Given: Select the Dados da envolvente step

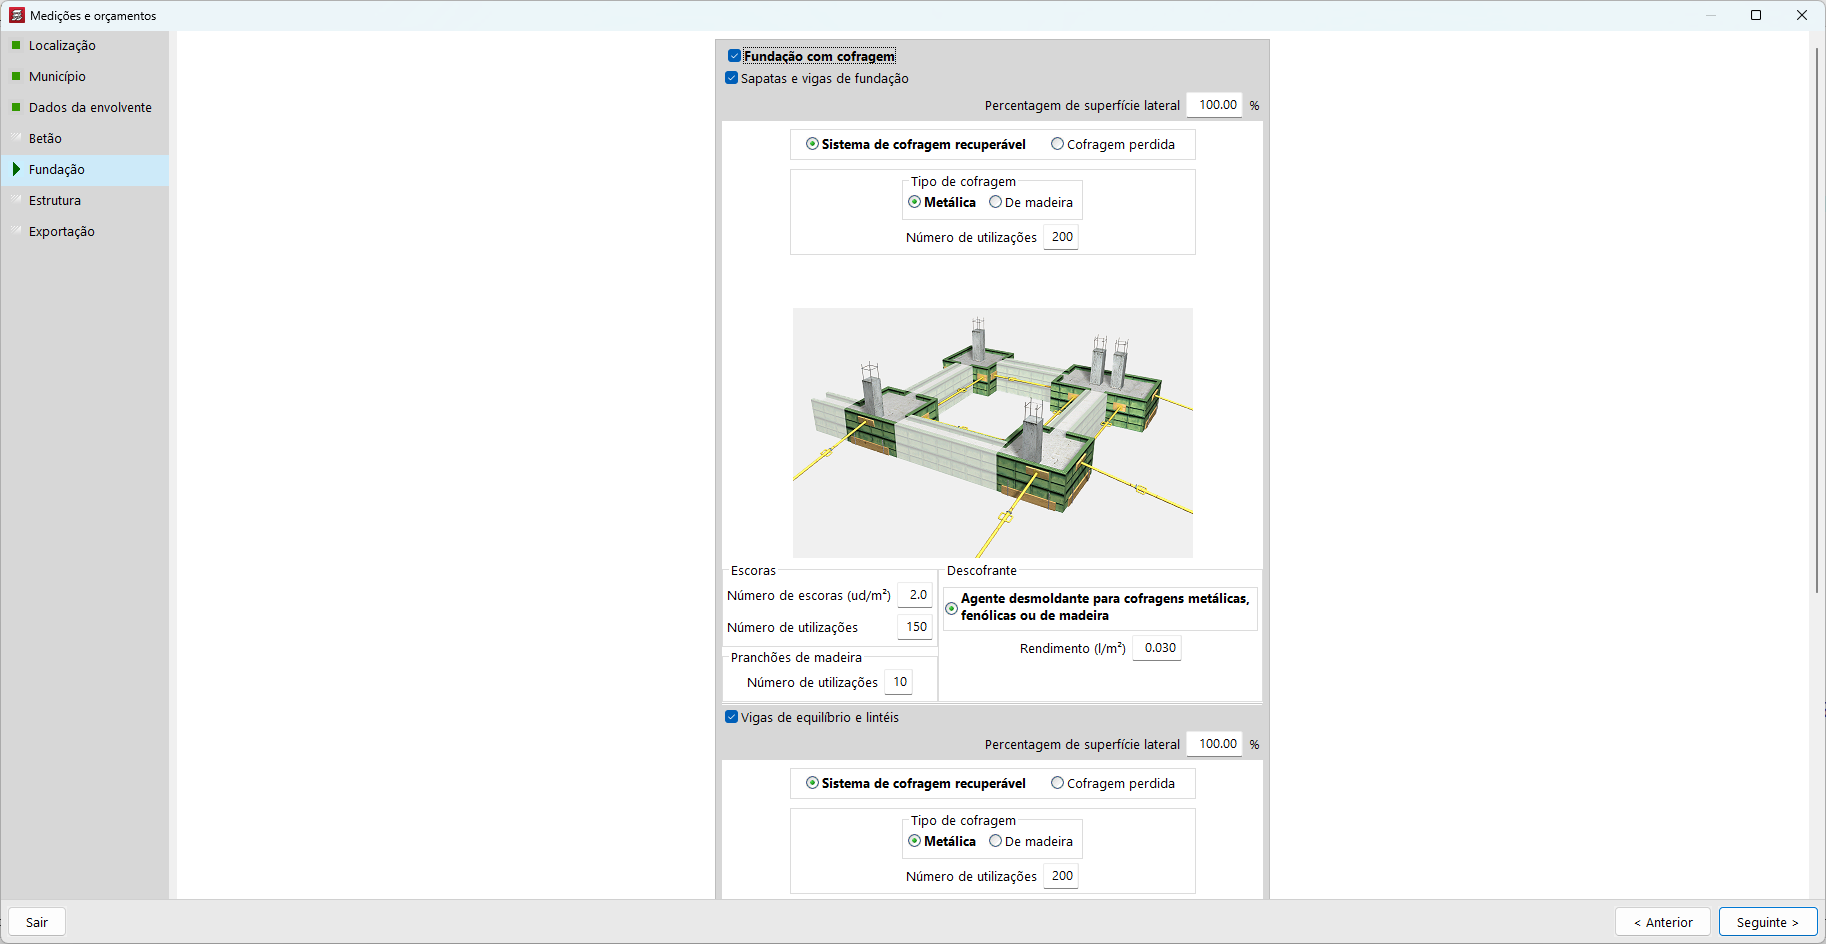Looking at the screenshot, I should 85,108.
